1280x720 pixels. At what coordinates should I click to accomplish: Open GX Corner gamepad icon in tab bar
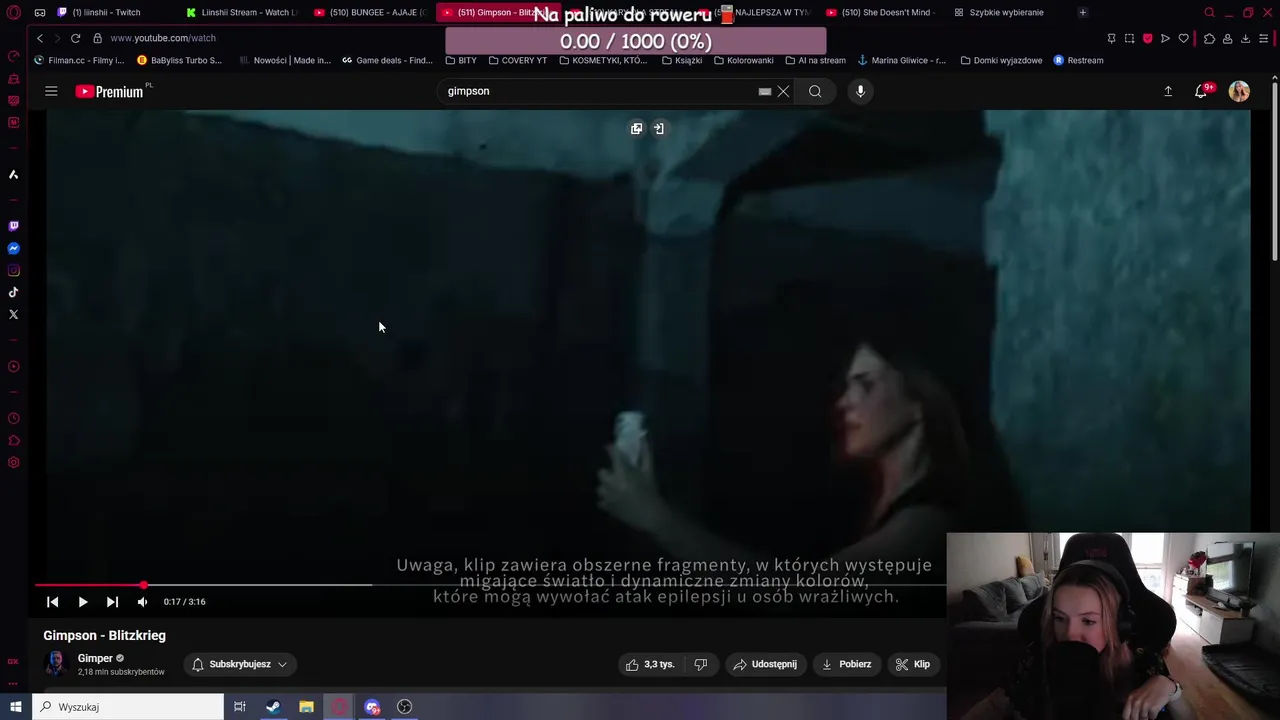point(40,13)
